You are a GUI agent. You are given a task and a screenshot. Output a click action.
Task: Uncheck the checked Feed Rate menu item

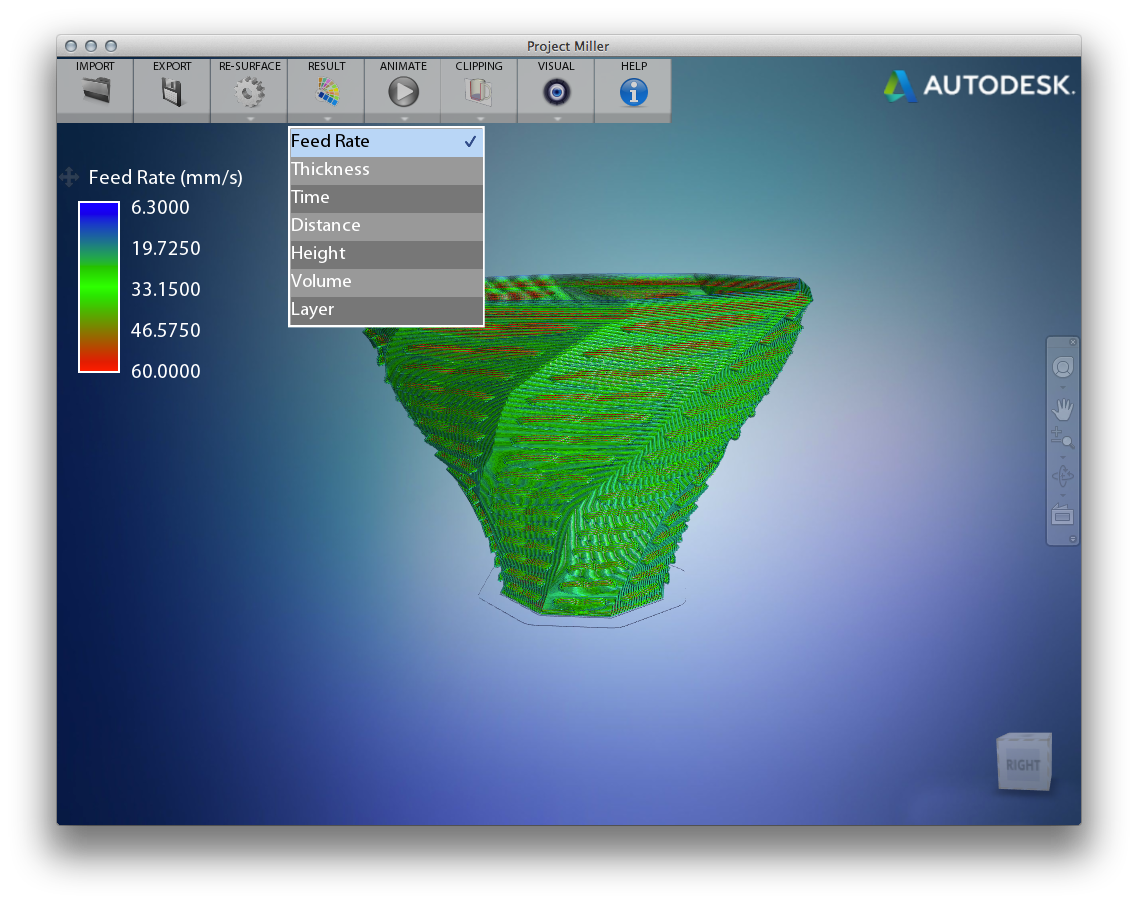pos(385,142)
